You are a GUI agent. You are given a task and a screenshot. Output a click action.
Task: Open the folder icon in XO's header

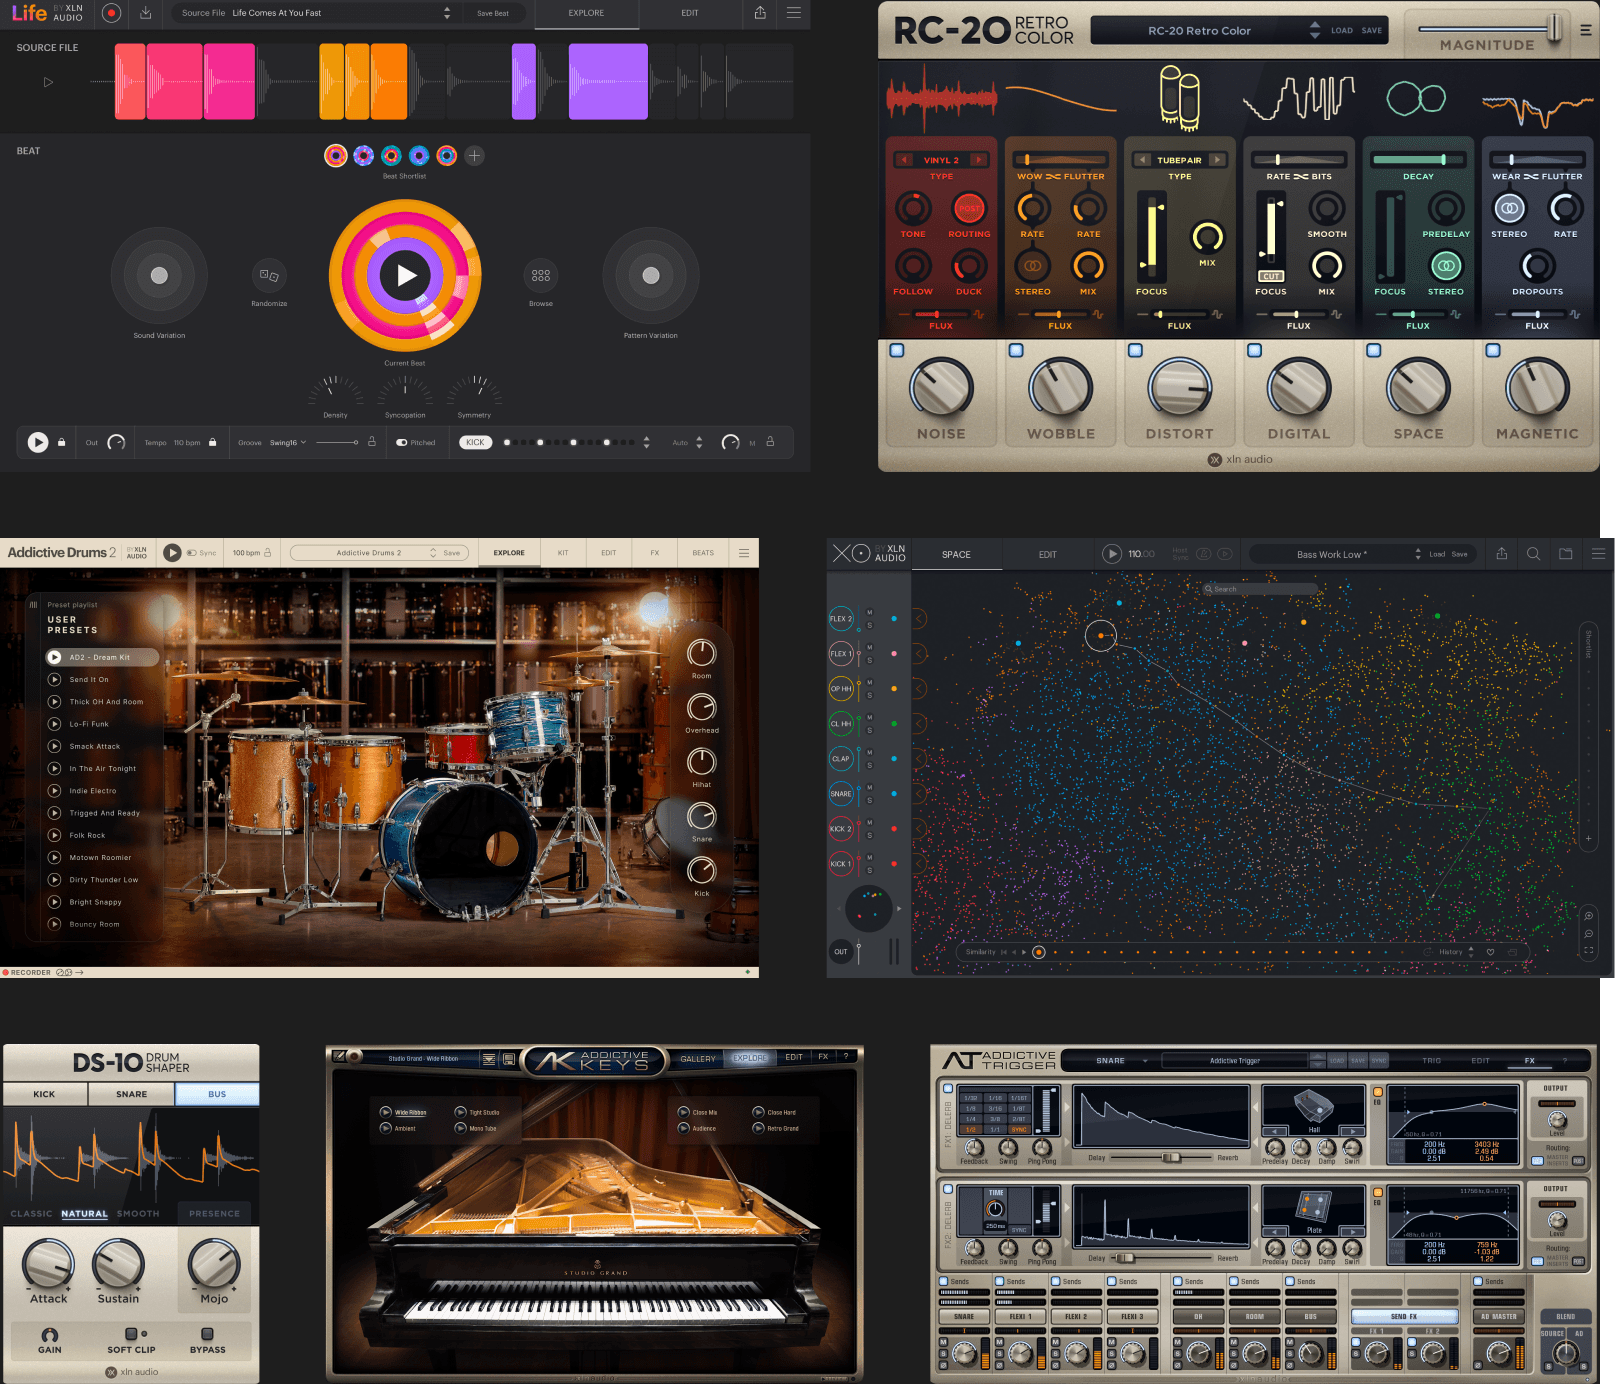click(x=1566, y=554)
